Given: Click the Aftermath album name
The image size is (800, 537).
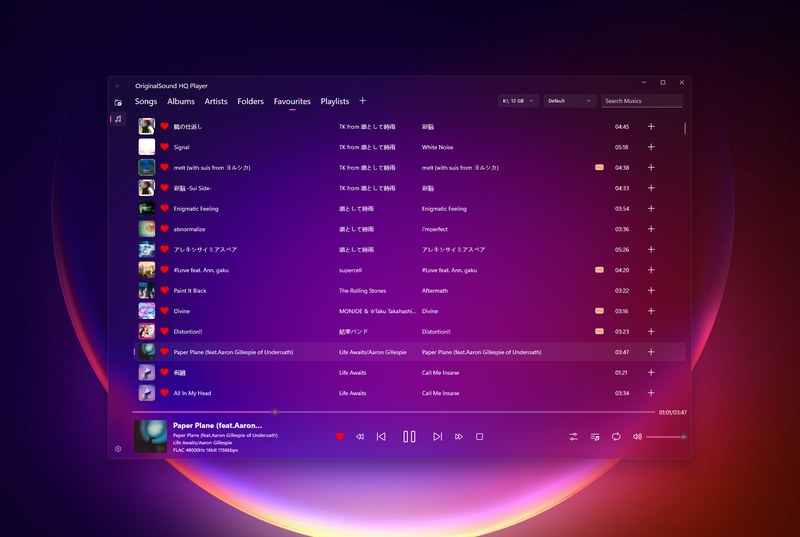Looking at the screenshot, I should coord(435,291).
